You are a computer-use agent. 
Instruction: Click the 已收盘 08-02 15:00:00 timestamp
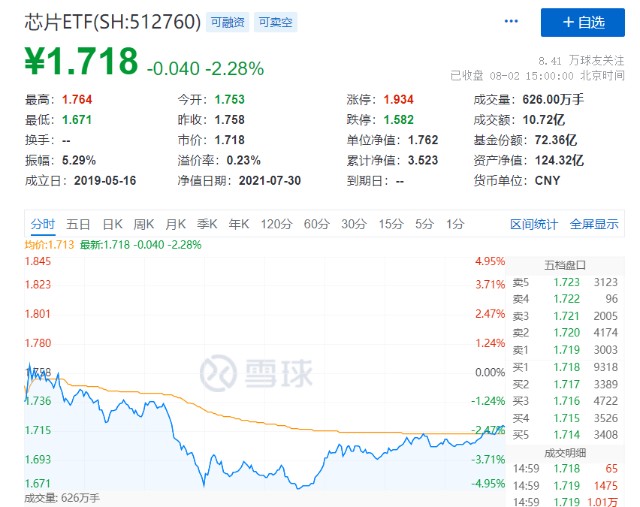[x=512, y=76]
